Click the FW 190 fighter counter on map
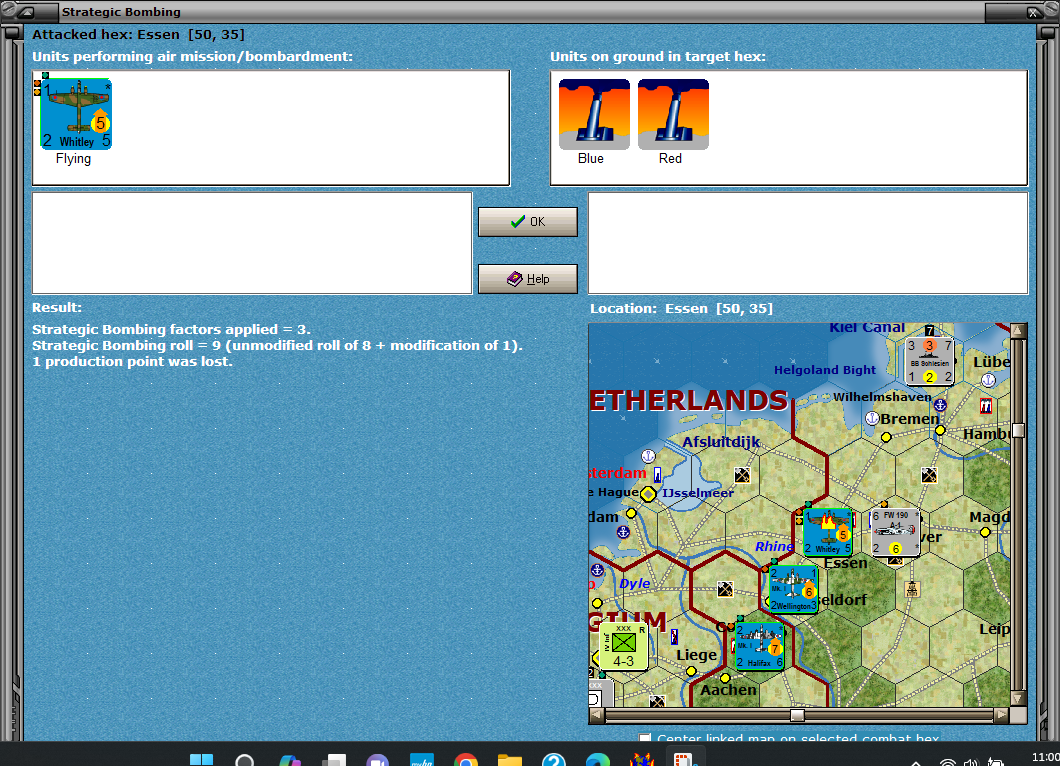Viewport: 1060px width, 766px height. (x=896, y=532)
